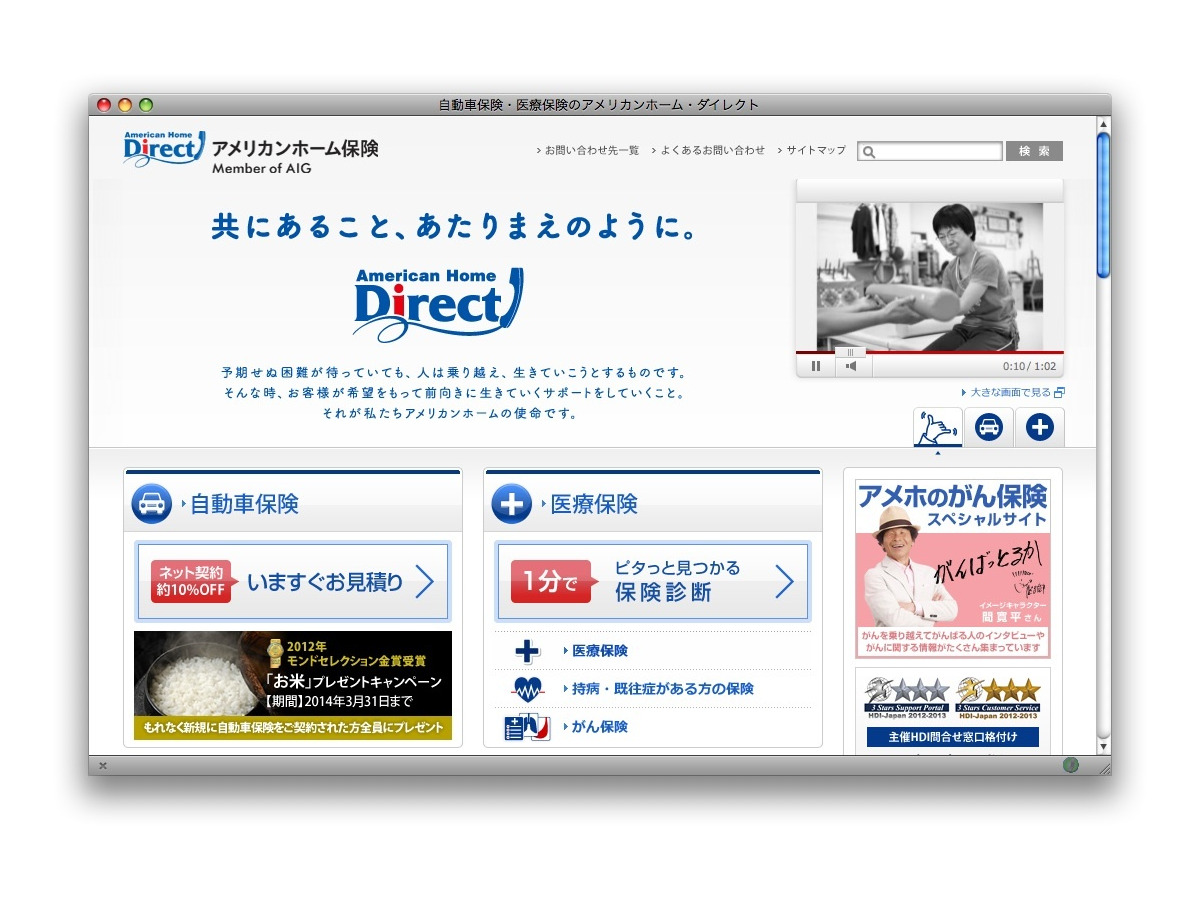Click the heartbeat icon for 持病・既往症 insurance
The image size is (1200, 900).
(x=527, y=689)
